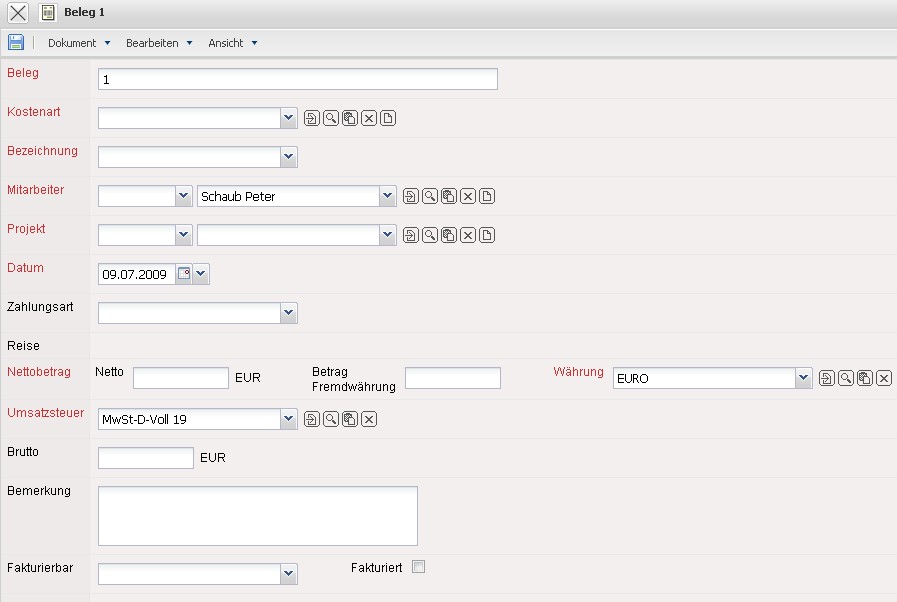Close the Beleg 1 form with X
Image resolution: width=897 pixels, height=602 pixels.
[x=18, y=13]
